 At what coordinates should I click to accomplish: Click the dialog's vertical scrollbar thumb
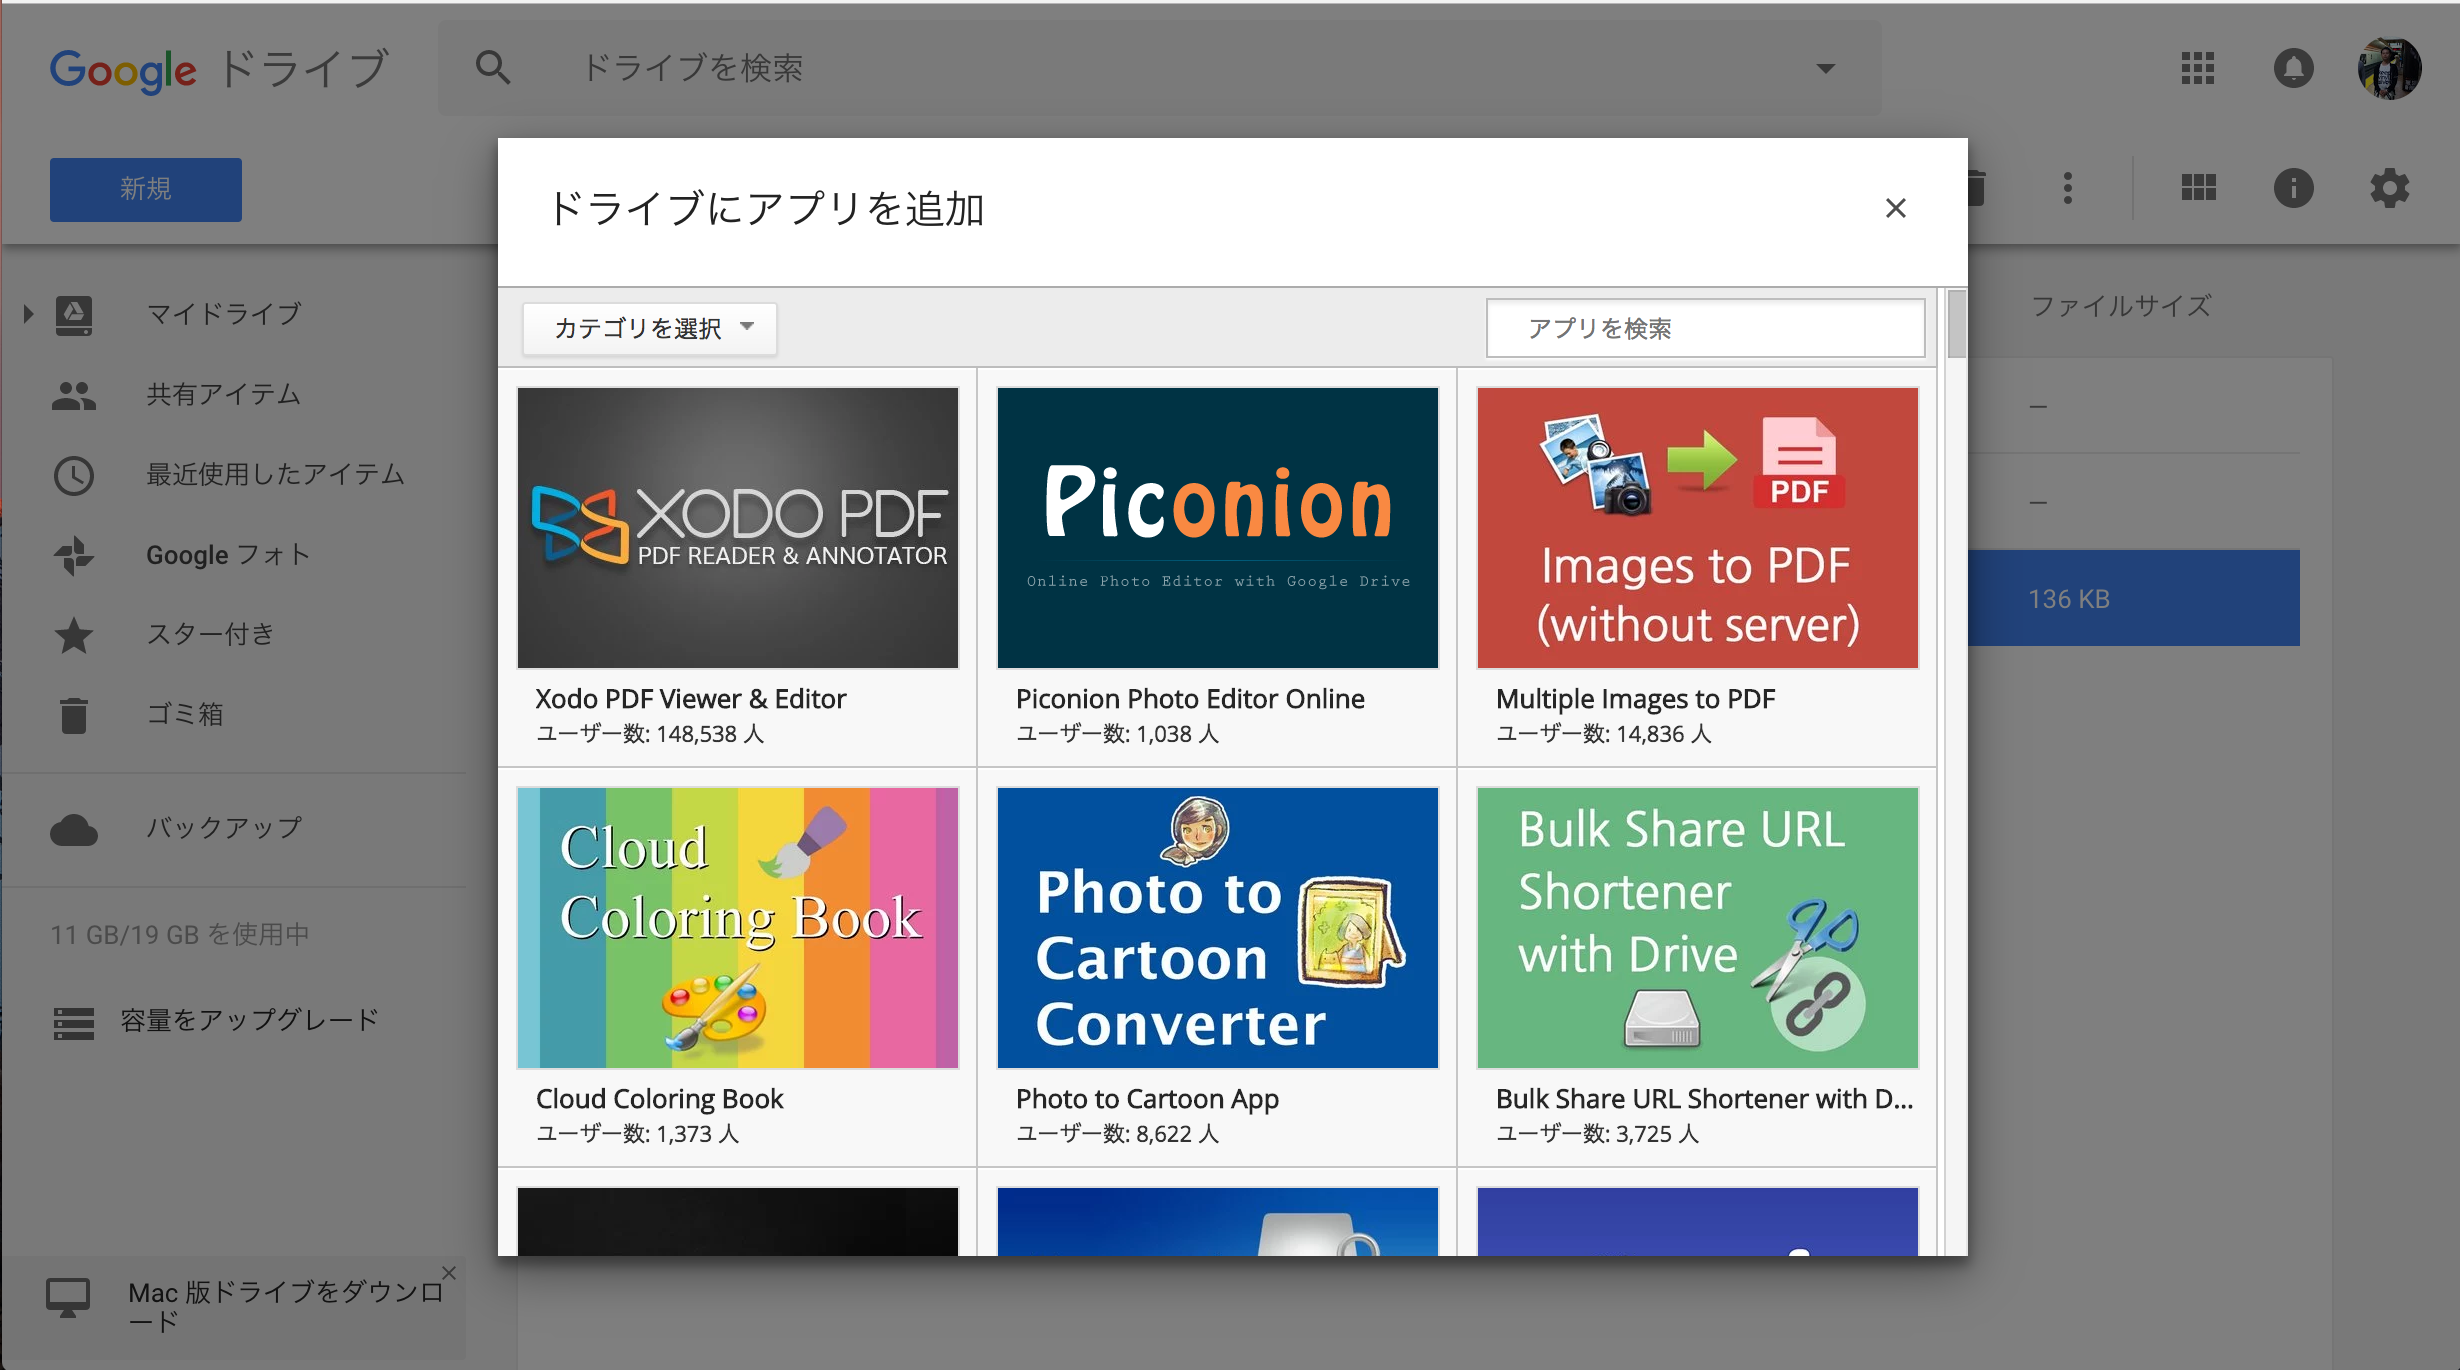coord(1957,322)
